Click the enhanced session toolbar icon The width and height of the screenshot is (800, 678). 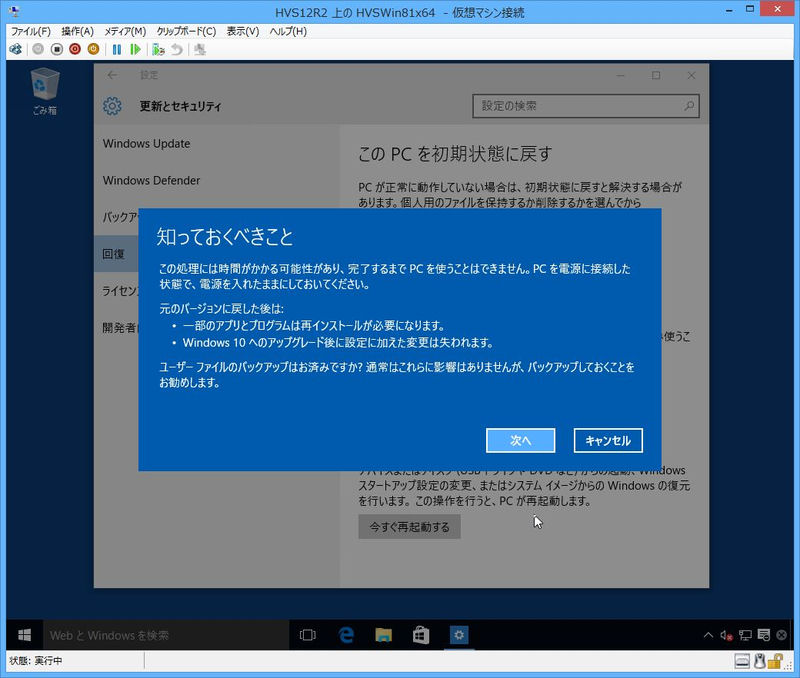click(x=200, y=49)
